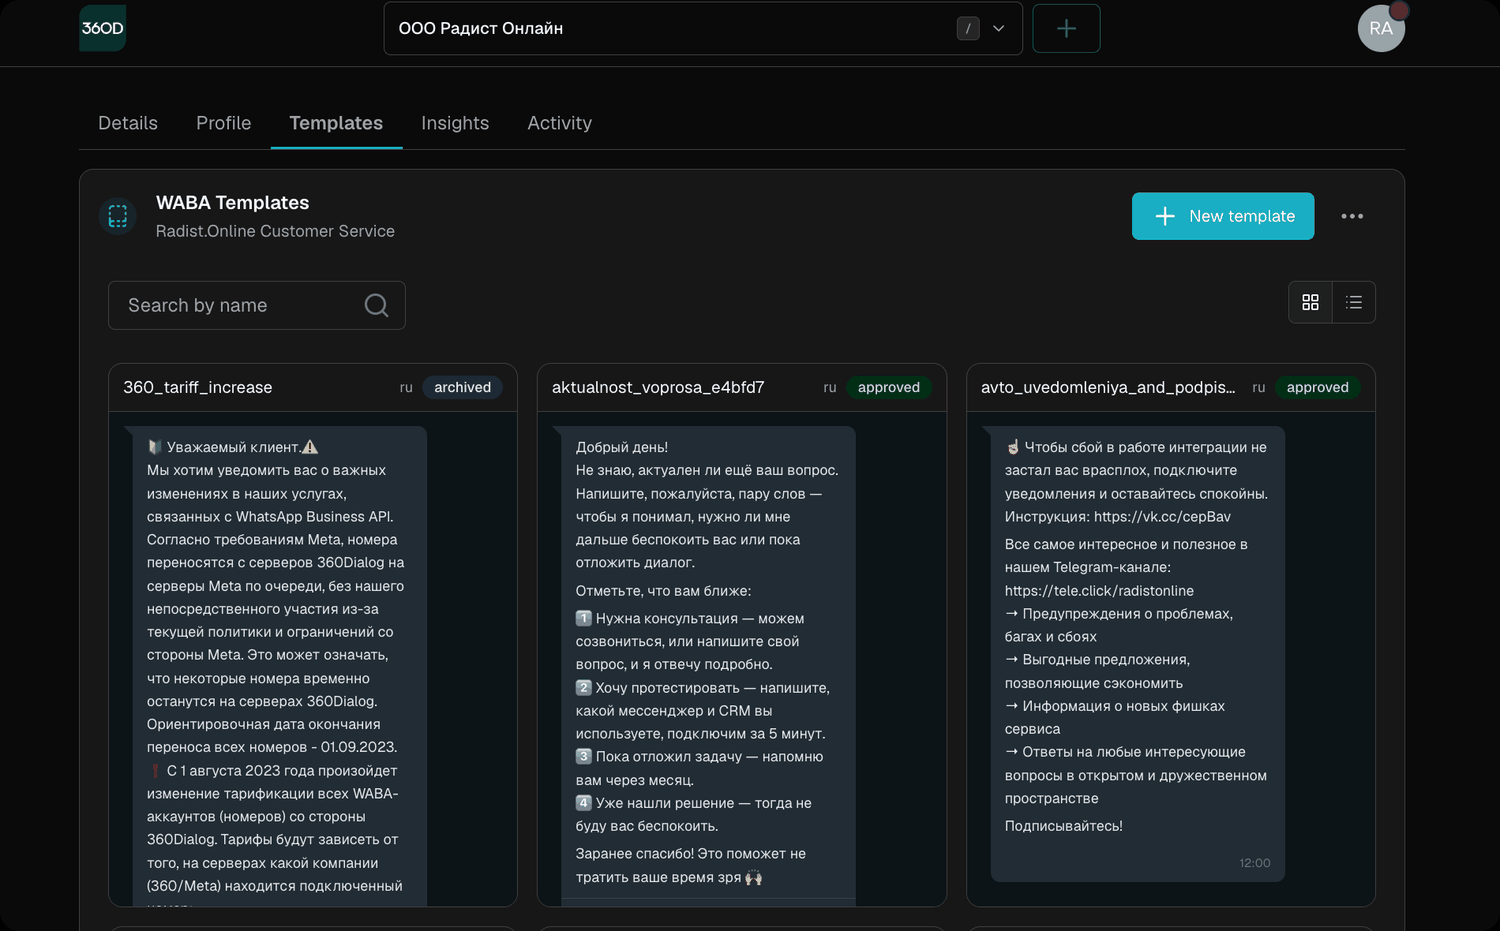Create a New template
Image resolution: width=1500 pixels, height=931 pixels.
[1223, 216]
